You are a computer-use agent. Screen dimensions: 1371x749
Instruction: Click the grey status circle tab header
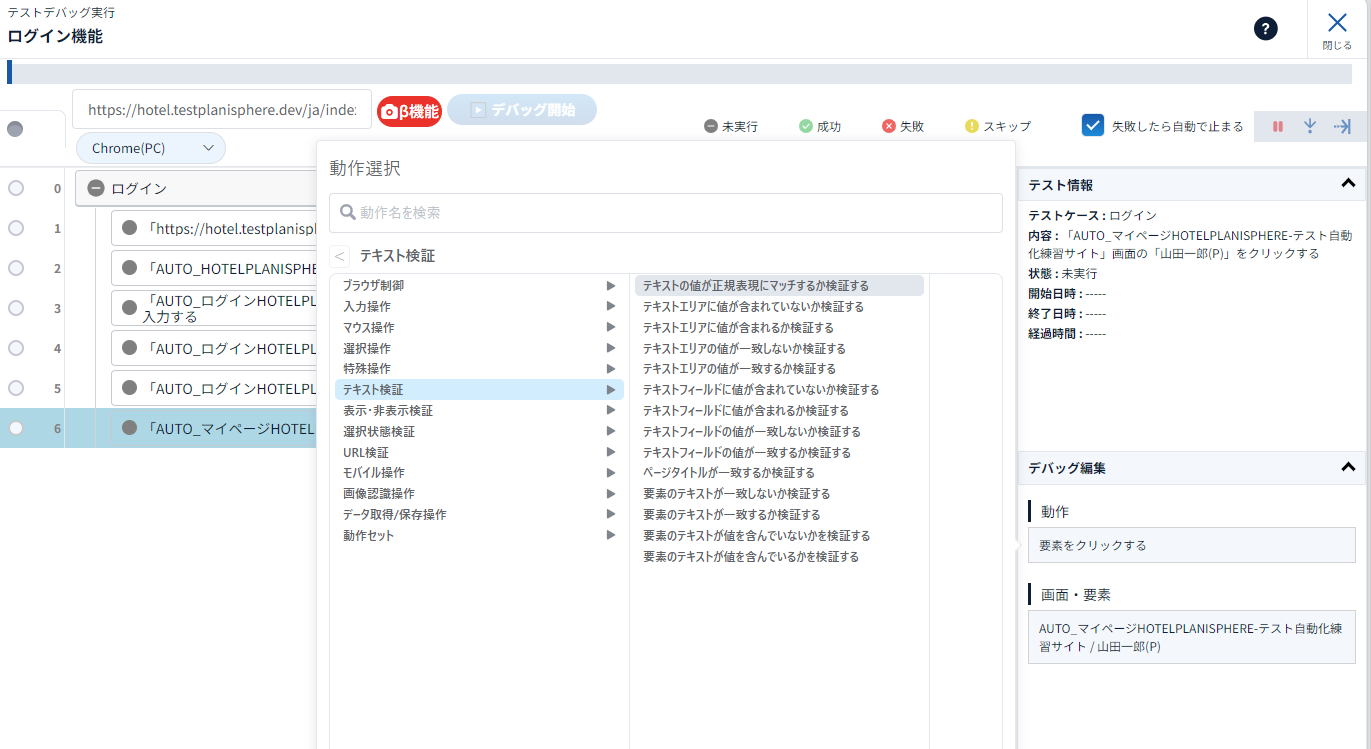click(x=16, y=129)
